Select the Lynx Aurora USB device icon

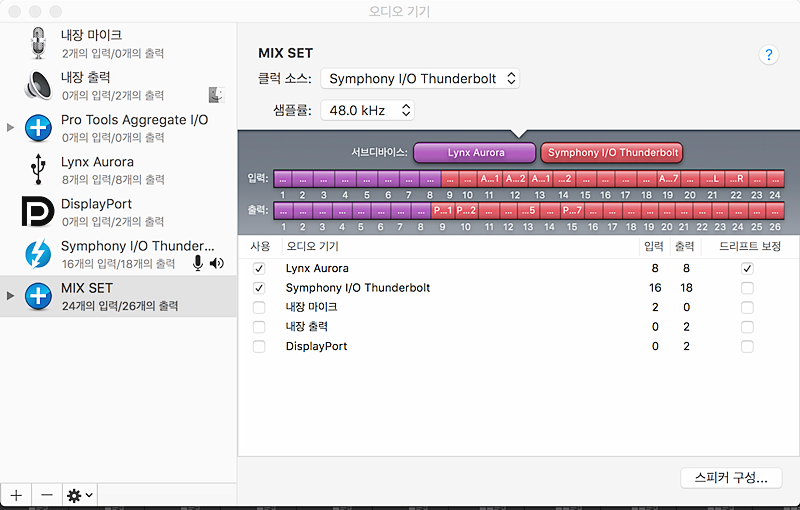pyautogui.click(x=38, y=169)
